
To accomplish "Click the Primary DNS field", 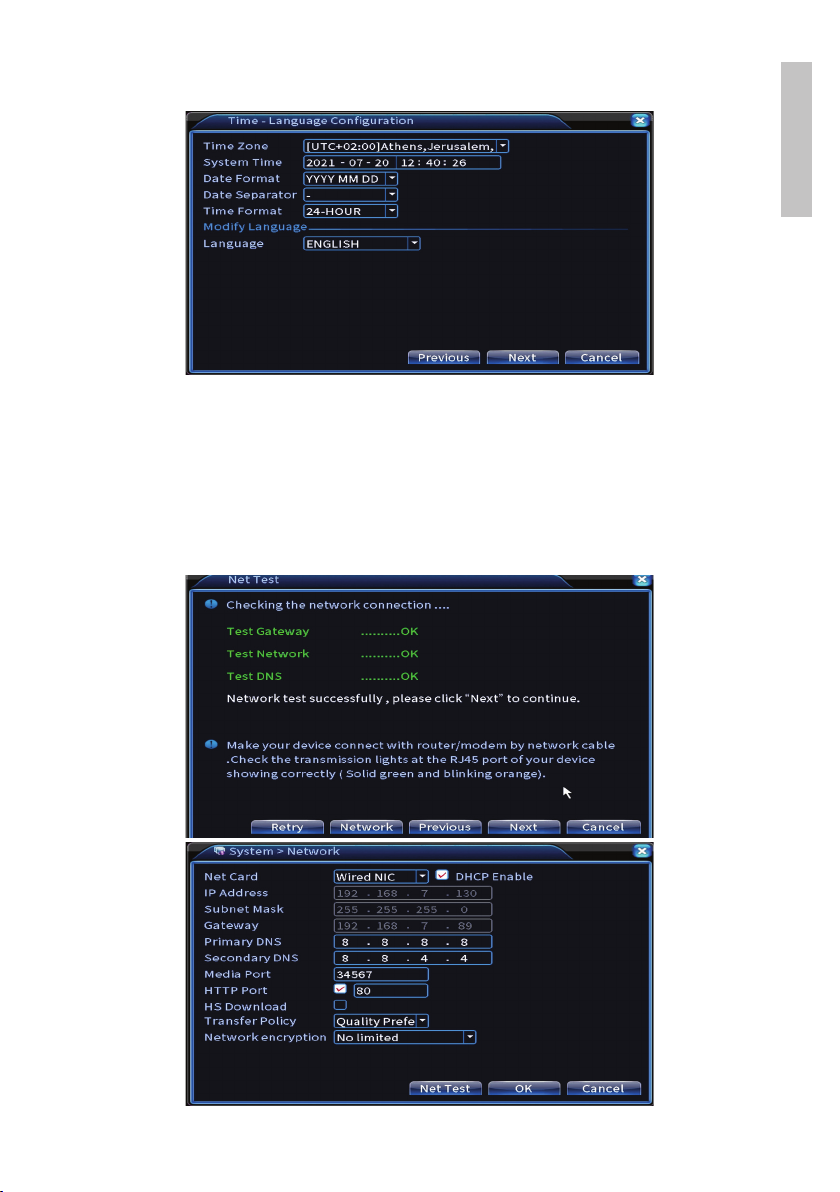I will [413, 942].
